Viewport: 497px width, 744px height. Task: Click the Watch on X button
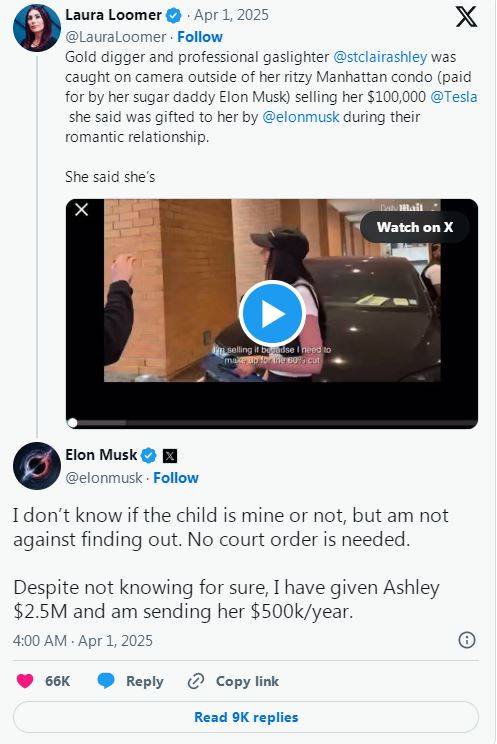[x=415, y=227]
